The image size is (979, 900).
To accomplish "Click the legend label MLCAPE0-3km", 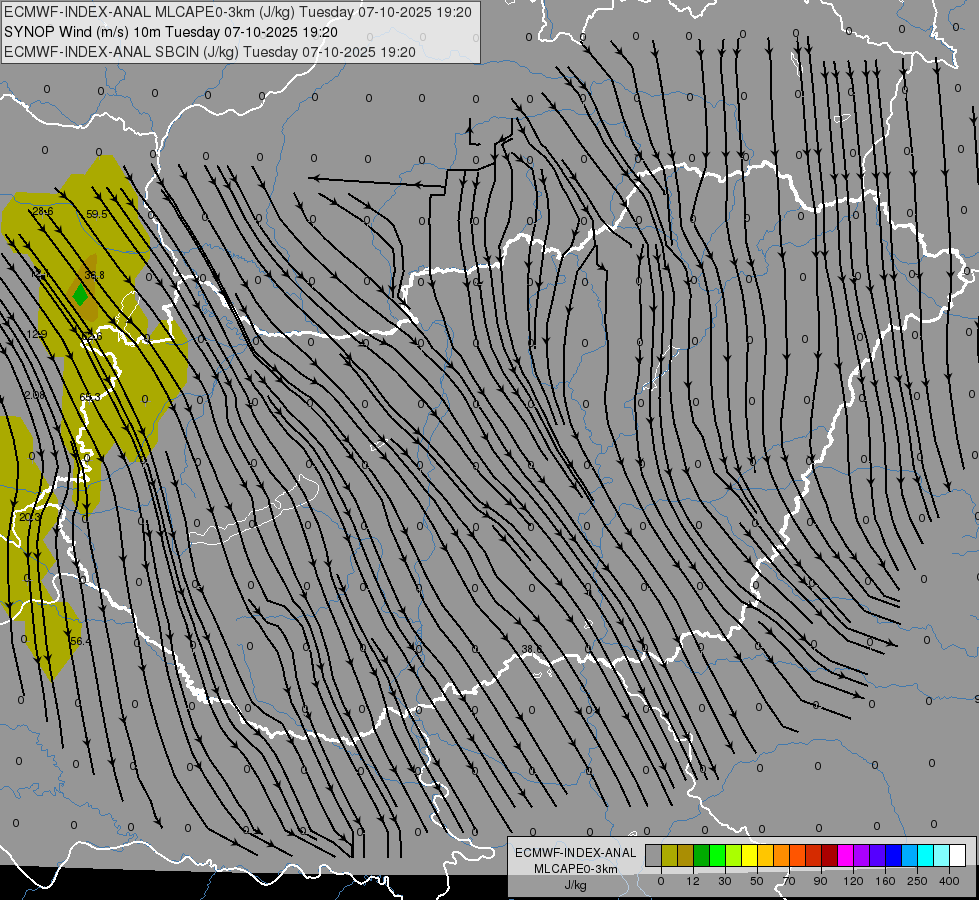I will click(576, 869).
